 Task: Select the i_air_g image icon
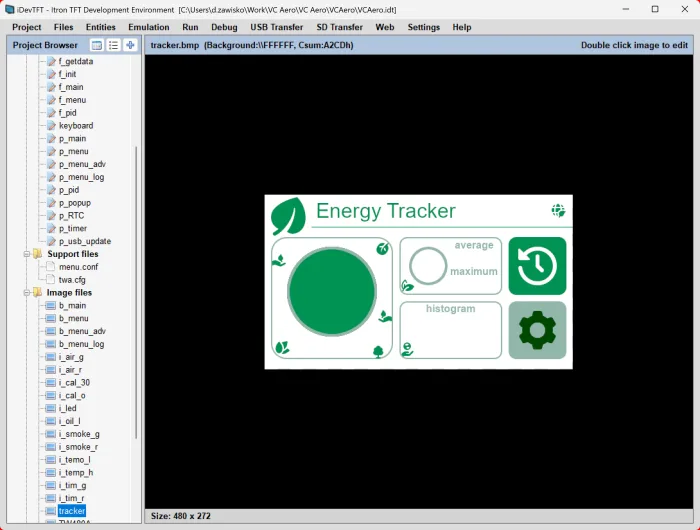coord(51,357)
